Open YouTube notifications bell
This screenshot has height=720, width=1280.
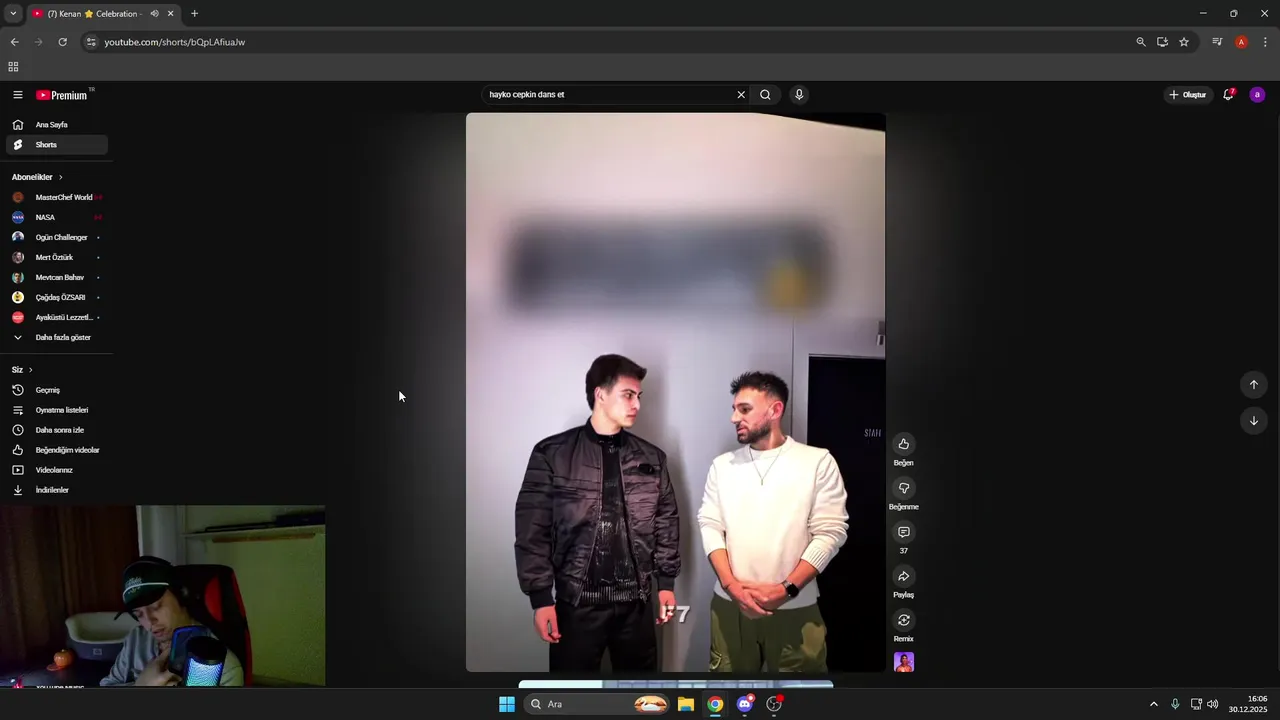(x=1229, y=95)
